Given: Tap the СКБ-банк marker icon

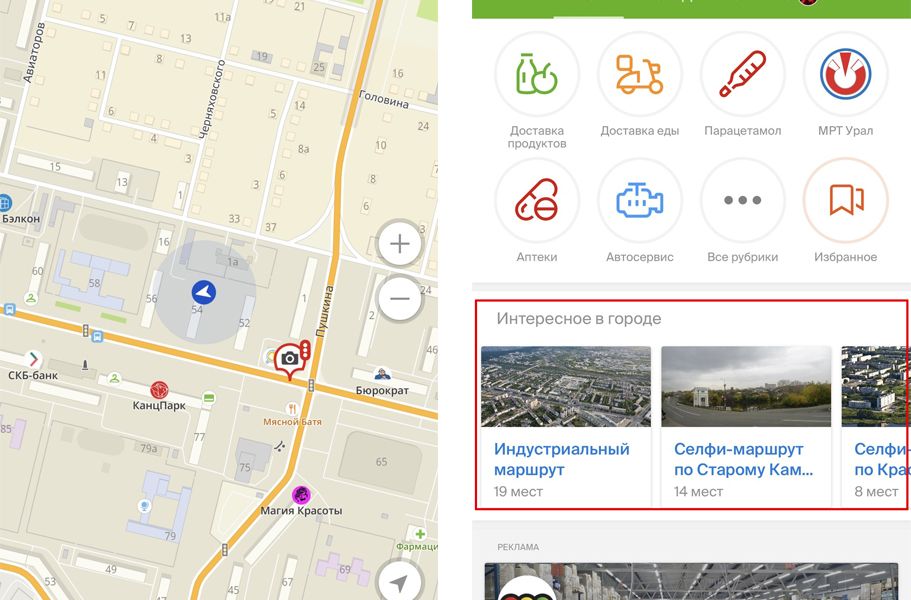Looking at the screenshot, I should (33, 359).
